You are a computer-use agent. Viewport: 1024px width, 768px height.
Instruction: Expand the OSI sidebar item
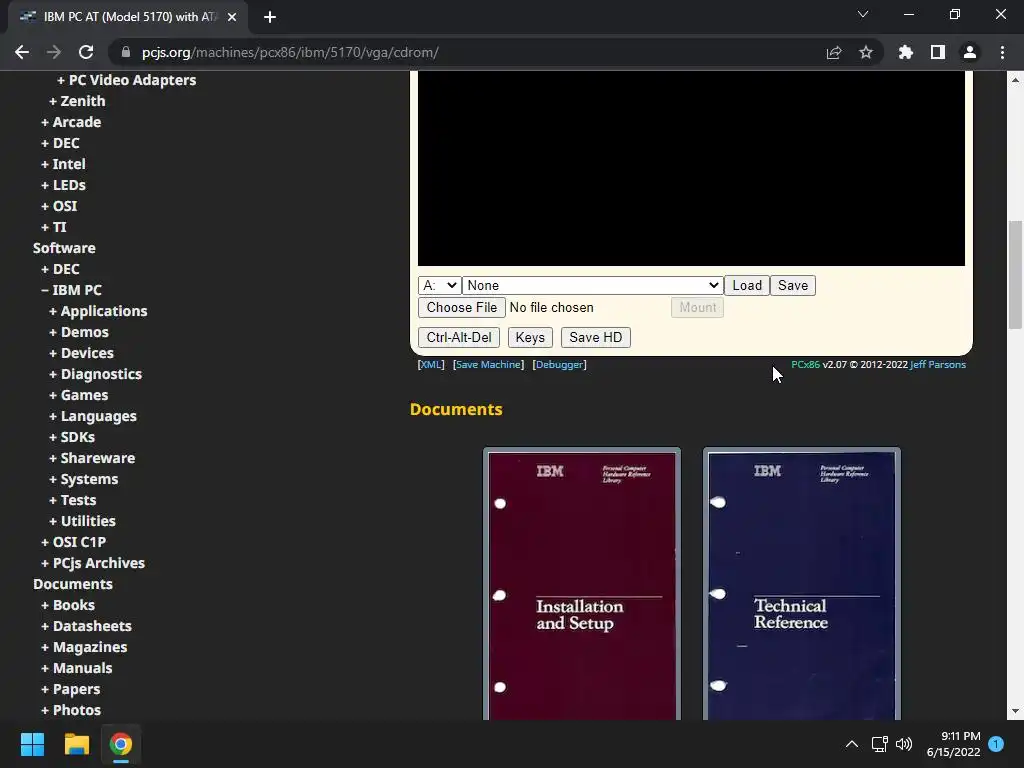(59, 206)
